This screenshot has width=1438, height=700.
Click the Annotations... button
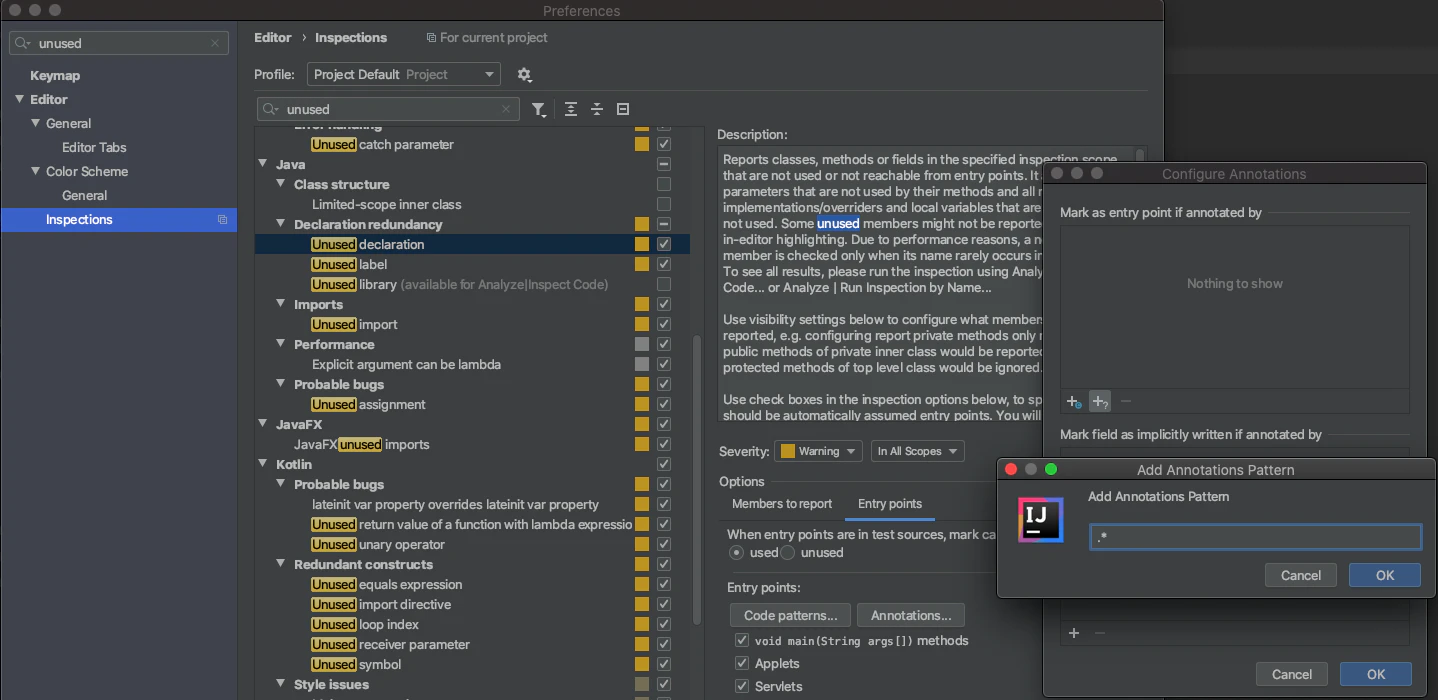pyautogui.click(x=911, y=615)
